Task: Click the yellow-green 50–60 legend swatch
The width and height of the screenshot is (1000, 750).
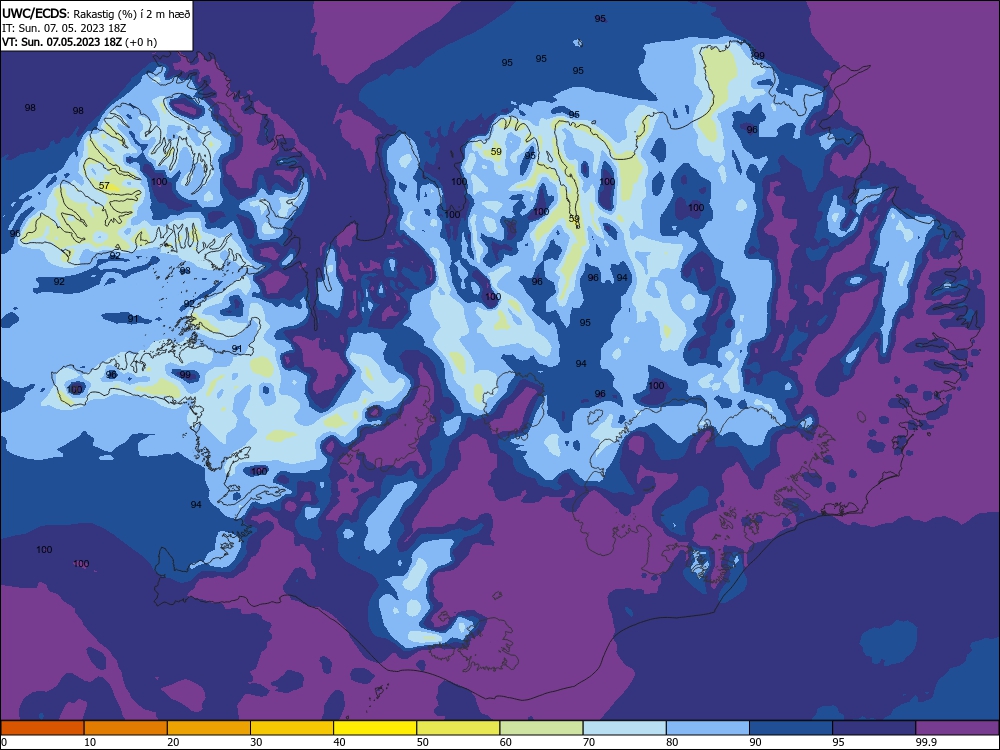Action: pos(459,728)
